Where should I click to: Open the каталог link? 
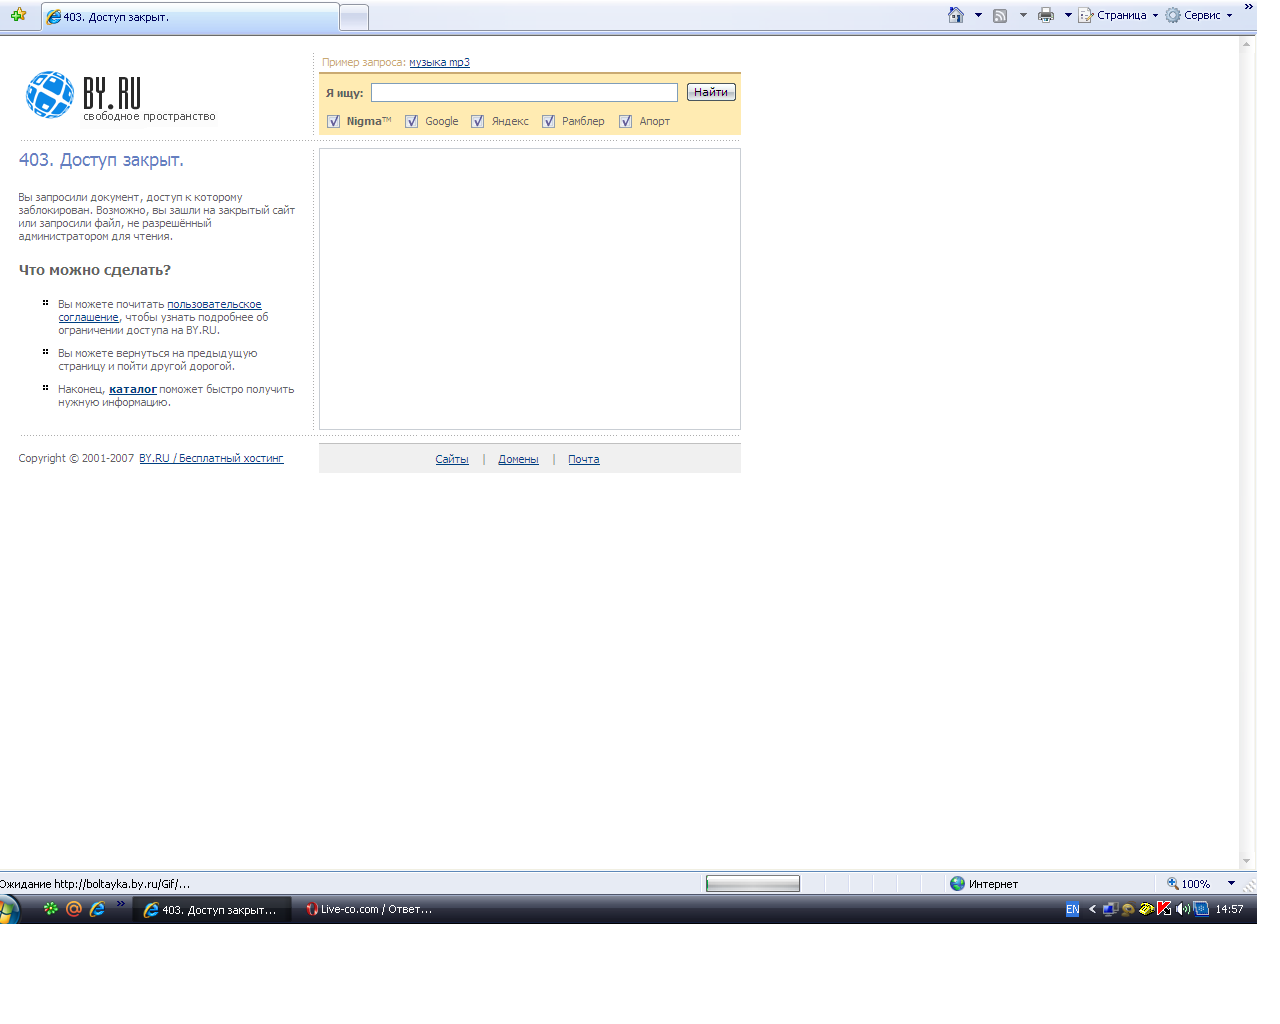(133, 390)
